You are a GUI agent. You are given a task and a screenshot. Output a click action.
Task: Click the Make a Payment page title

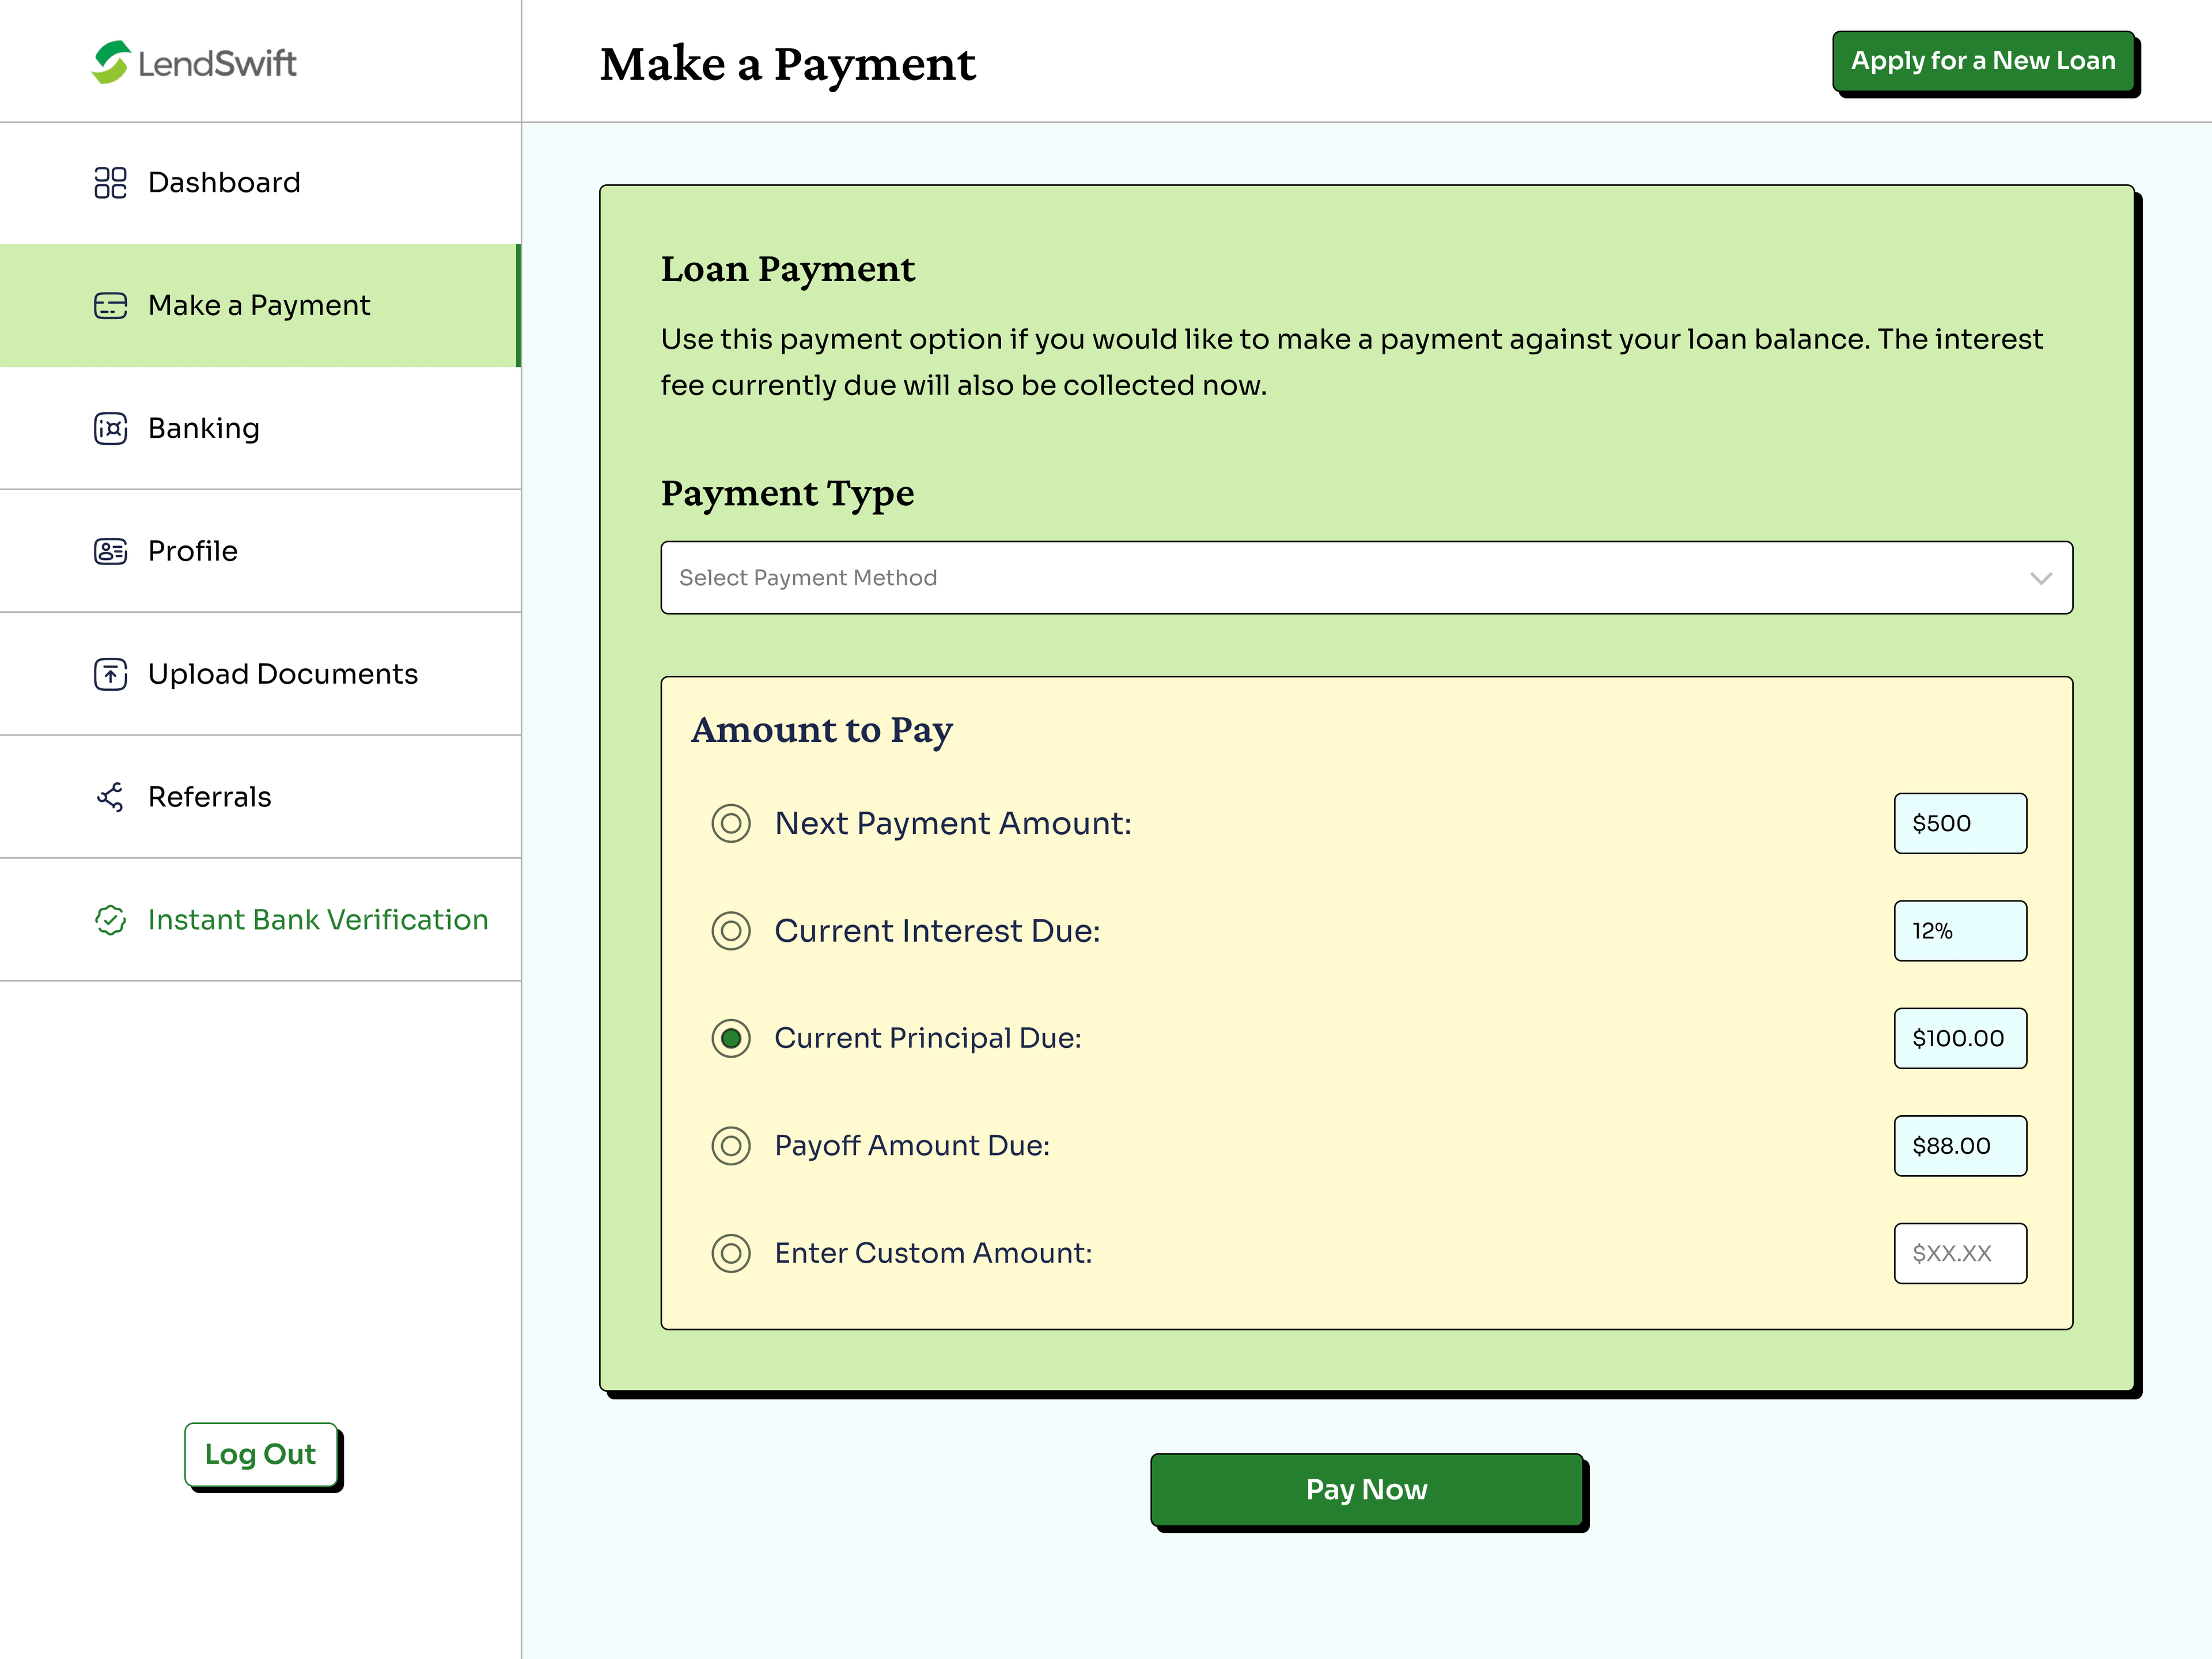[788, 64]
